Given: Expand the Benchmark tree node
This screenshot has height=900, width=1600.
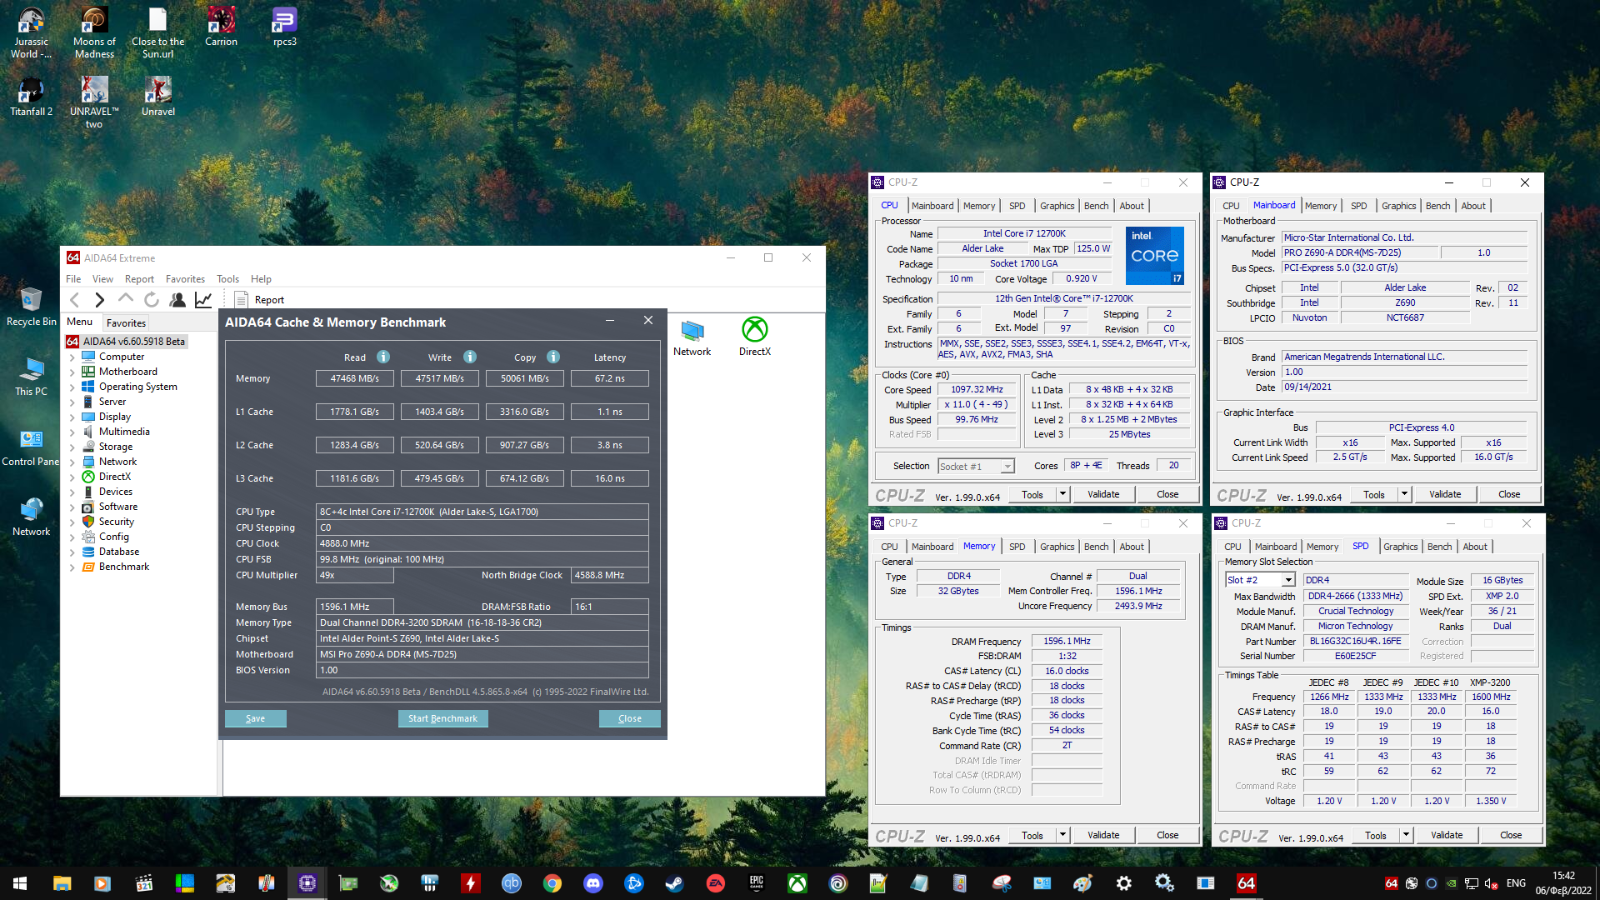Looking at the screenshot, I should pos(72,567).
